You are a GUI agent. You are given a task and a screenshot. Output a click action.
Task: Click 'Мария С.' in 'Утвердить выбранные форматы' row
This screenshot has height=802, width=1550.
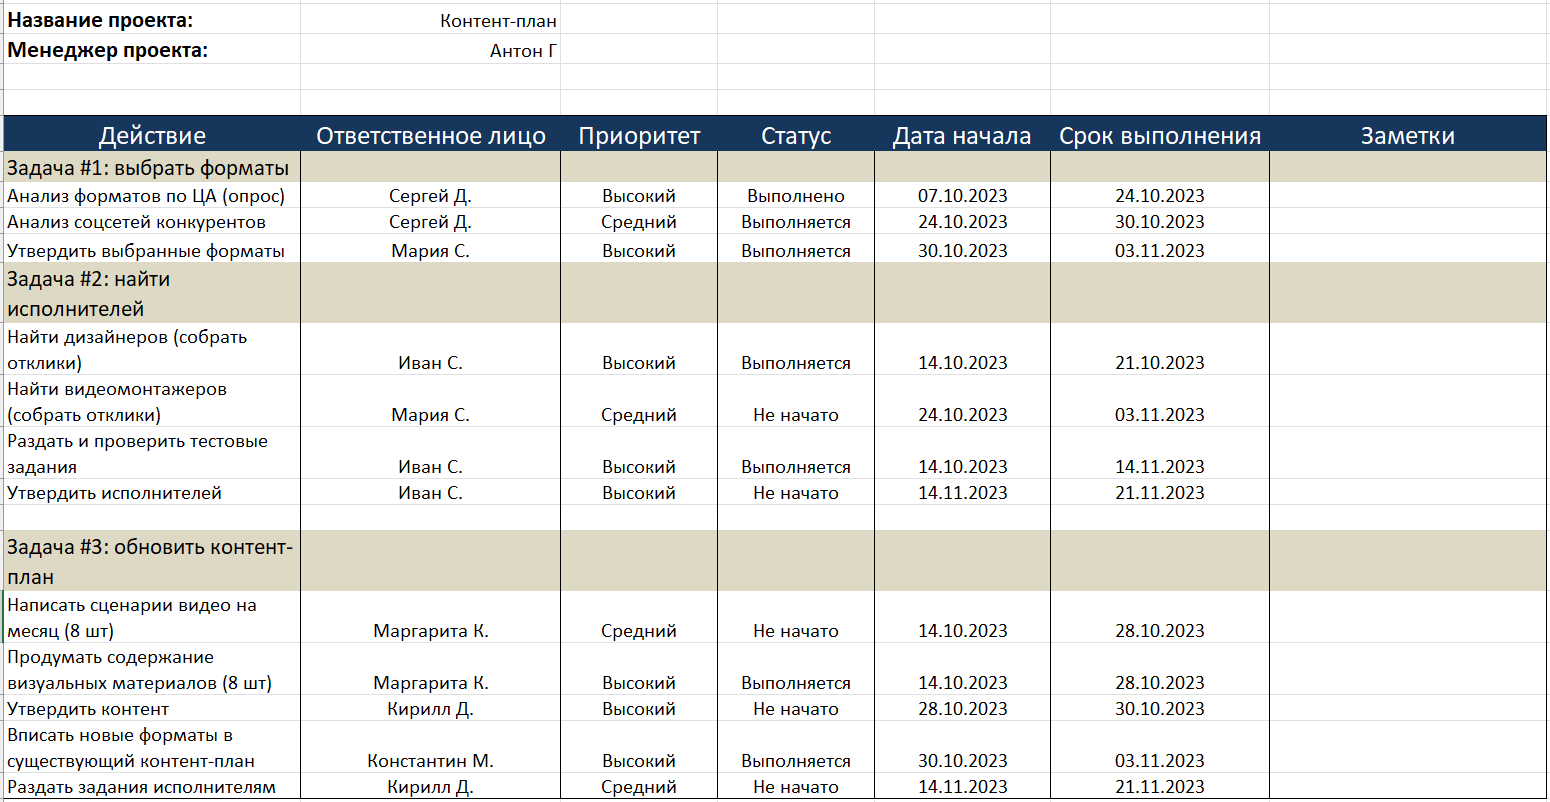coord(430,250)
